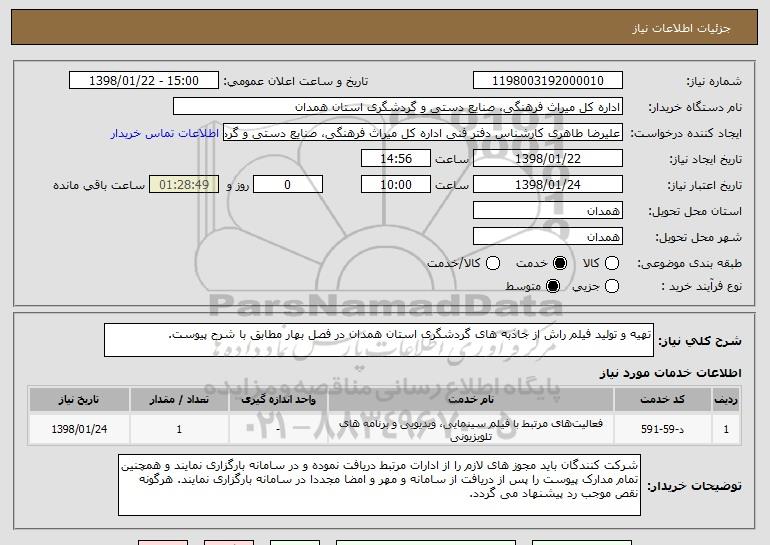Click the quantity cell showing 1
The image size is (770, 545).
[179, 429]
